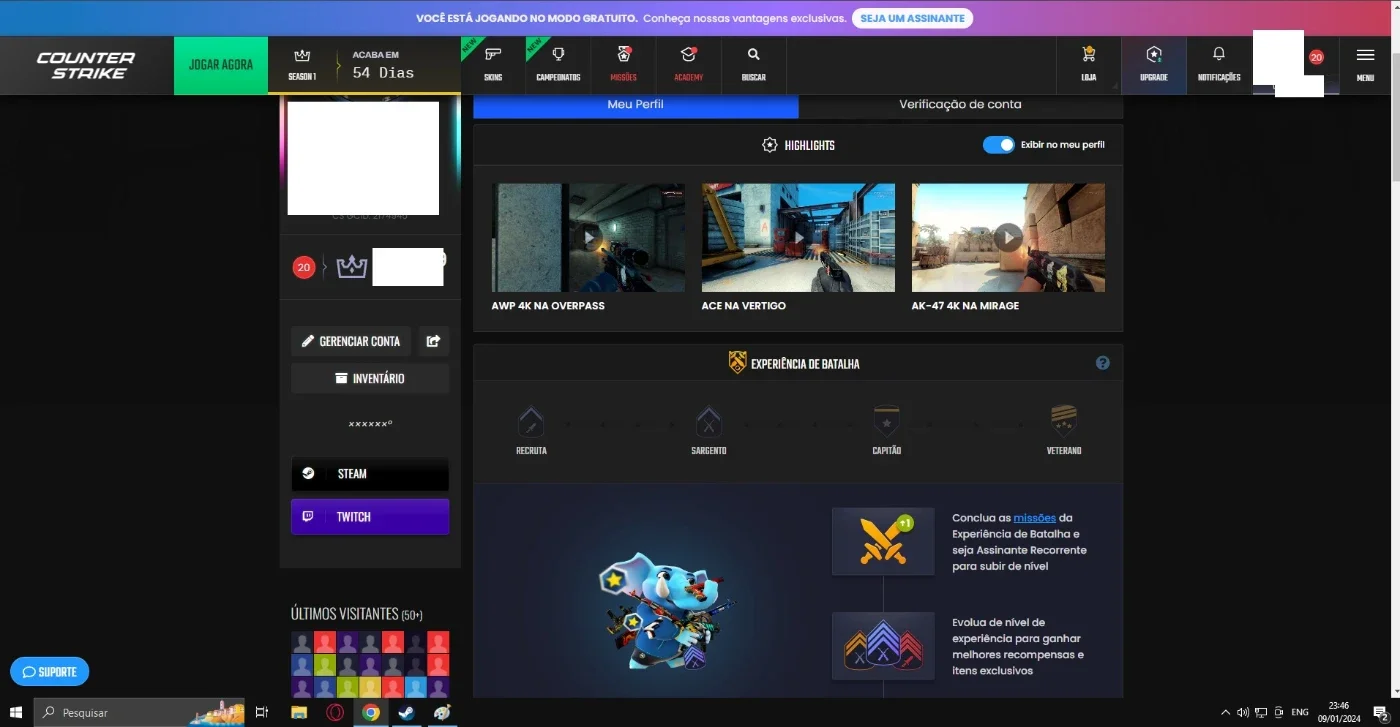Click the Highlights section gear icon
Screen dimensions: 1400x727
[x=769, y=145]
